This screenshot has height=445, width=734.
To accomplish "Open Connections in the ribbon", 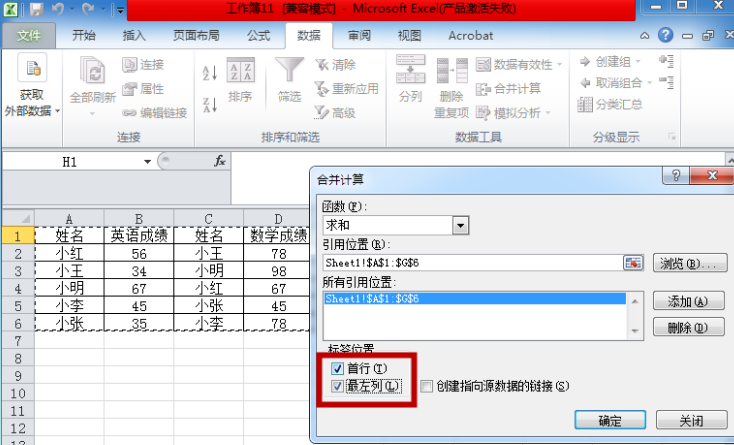I will (143, 65).
